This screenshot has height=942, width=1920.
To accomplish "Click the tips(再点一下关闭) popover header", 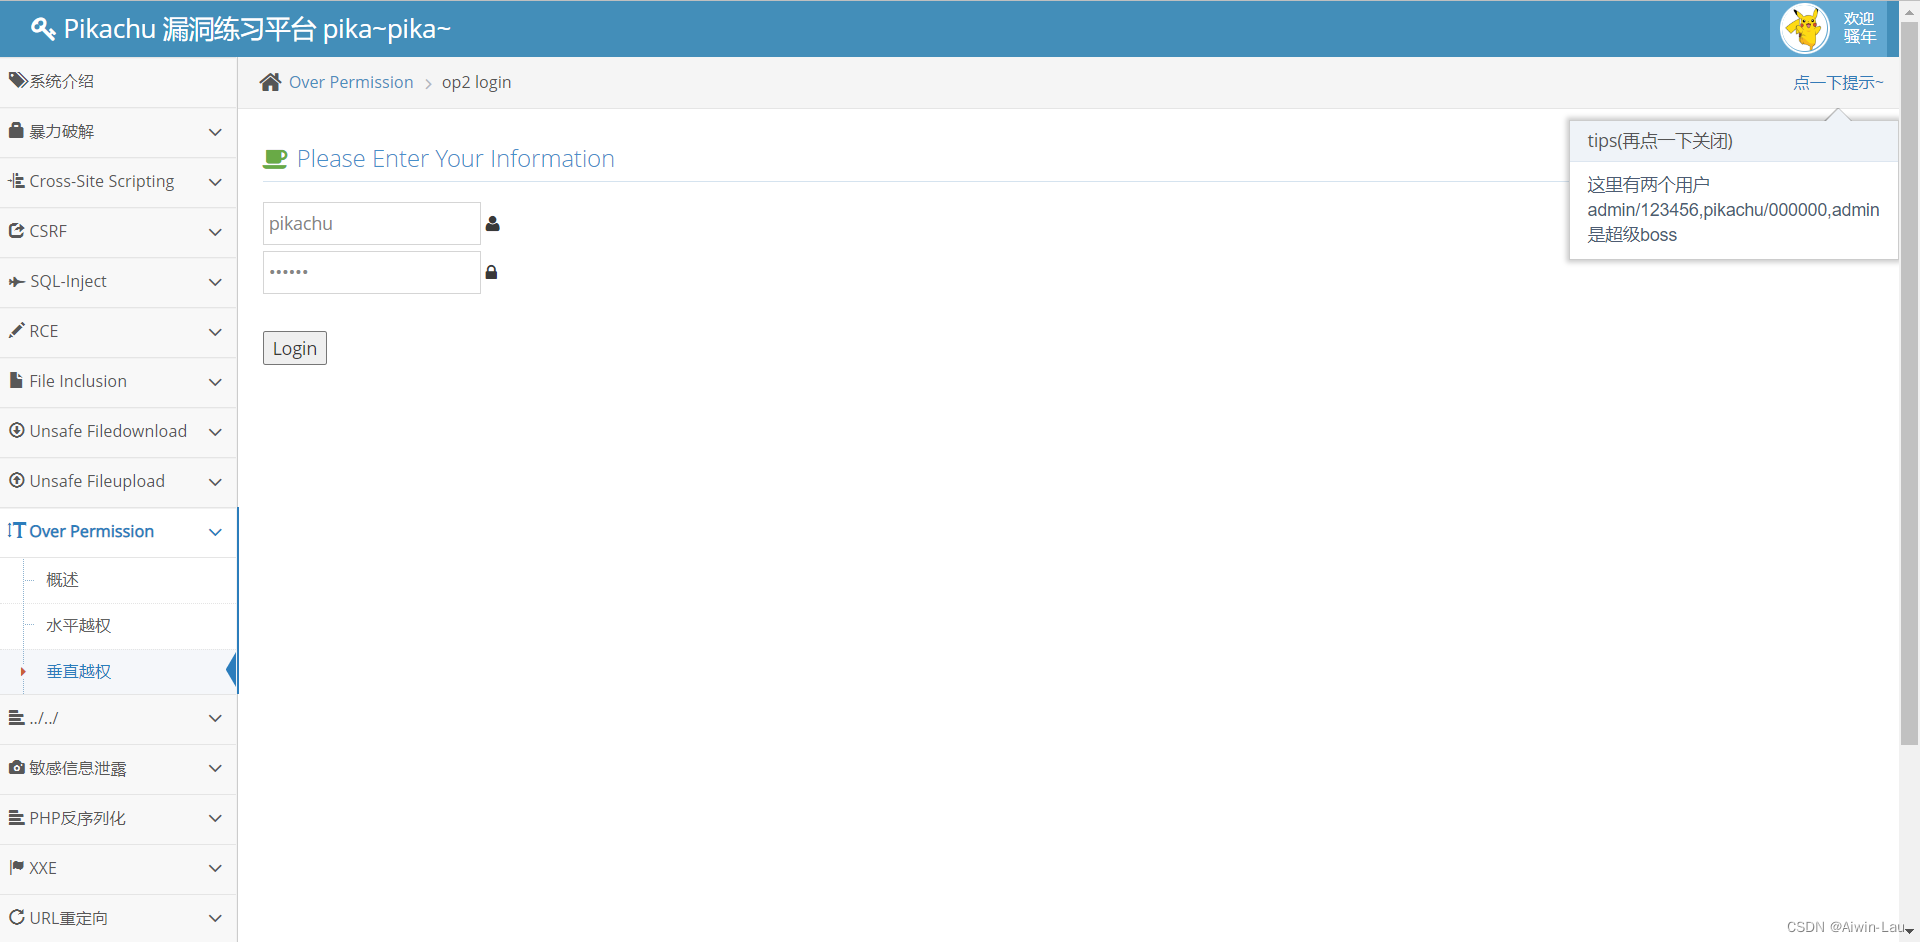I will coord(1733,141).
